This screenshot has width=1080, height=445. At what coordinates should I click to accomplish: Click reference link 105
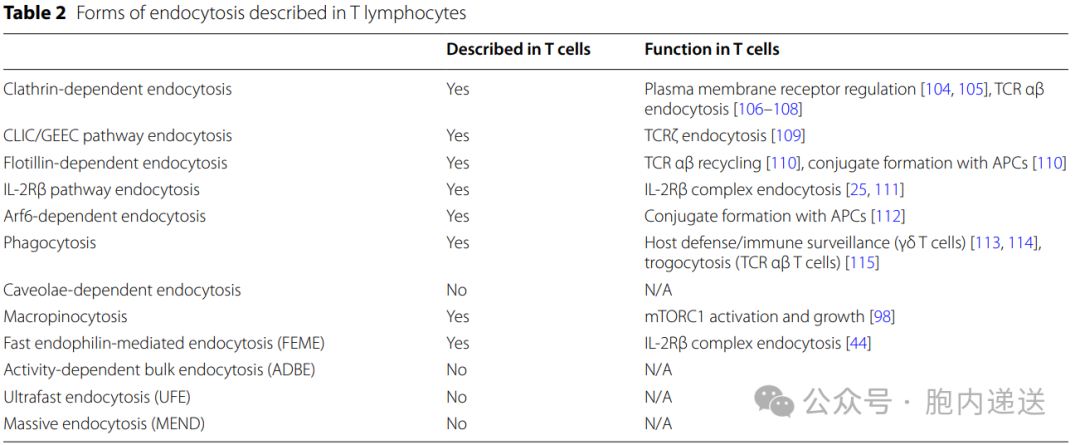pos(970,89)
